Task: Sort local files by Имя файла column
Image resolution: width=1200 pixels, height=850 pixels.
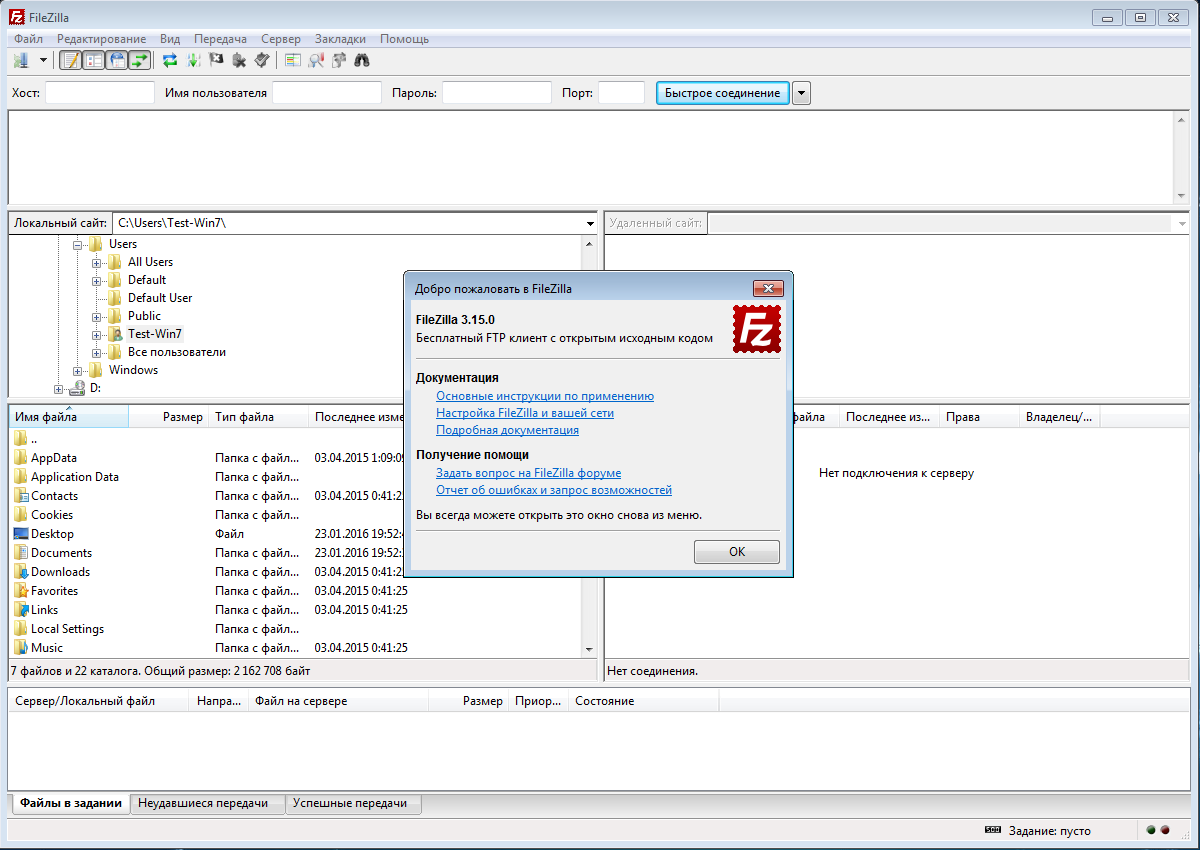Action: click(x=69, y=417)
